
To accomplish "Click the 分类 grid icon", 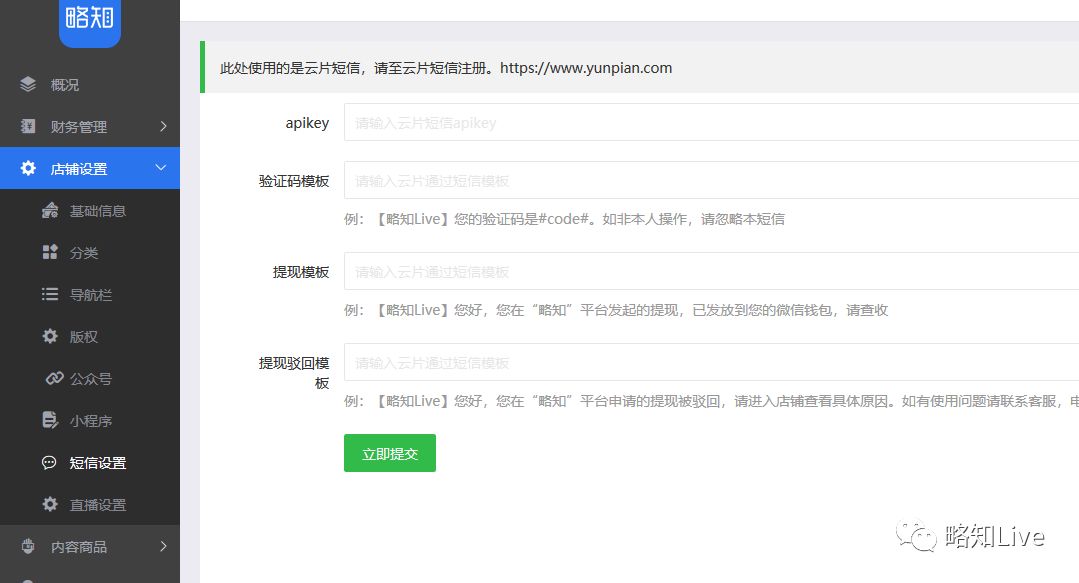I will (50, 252).
